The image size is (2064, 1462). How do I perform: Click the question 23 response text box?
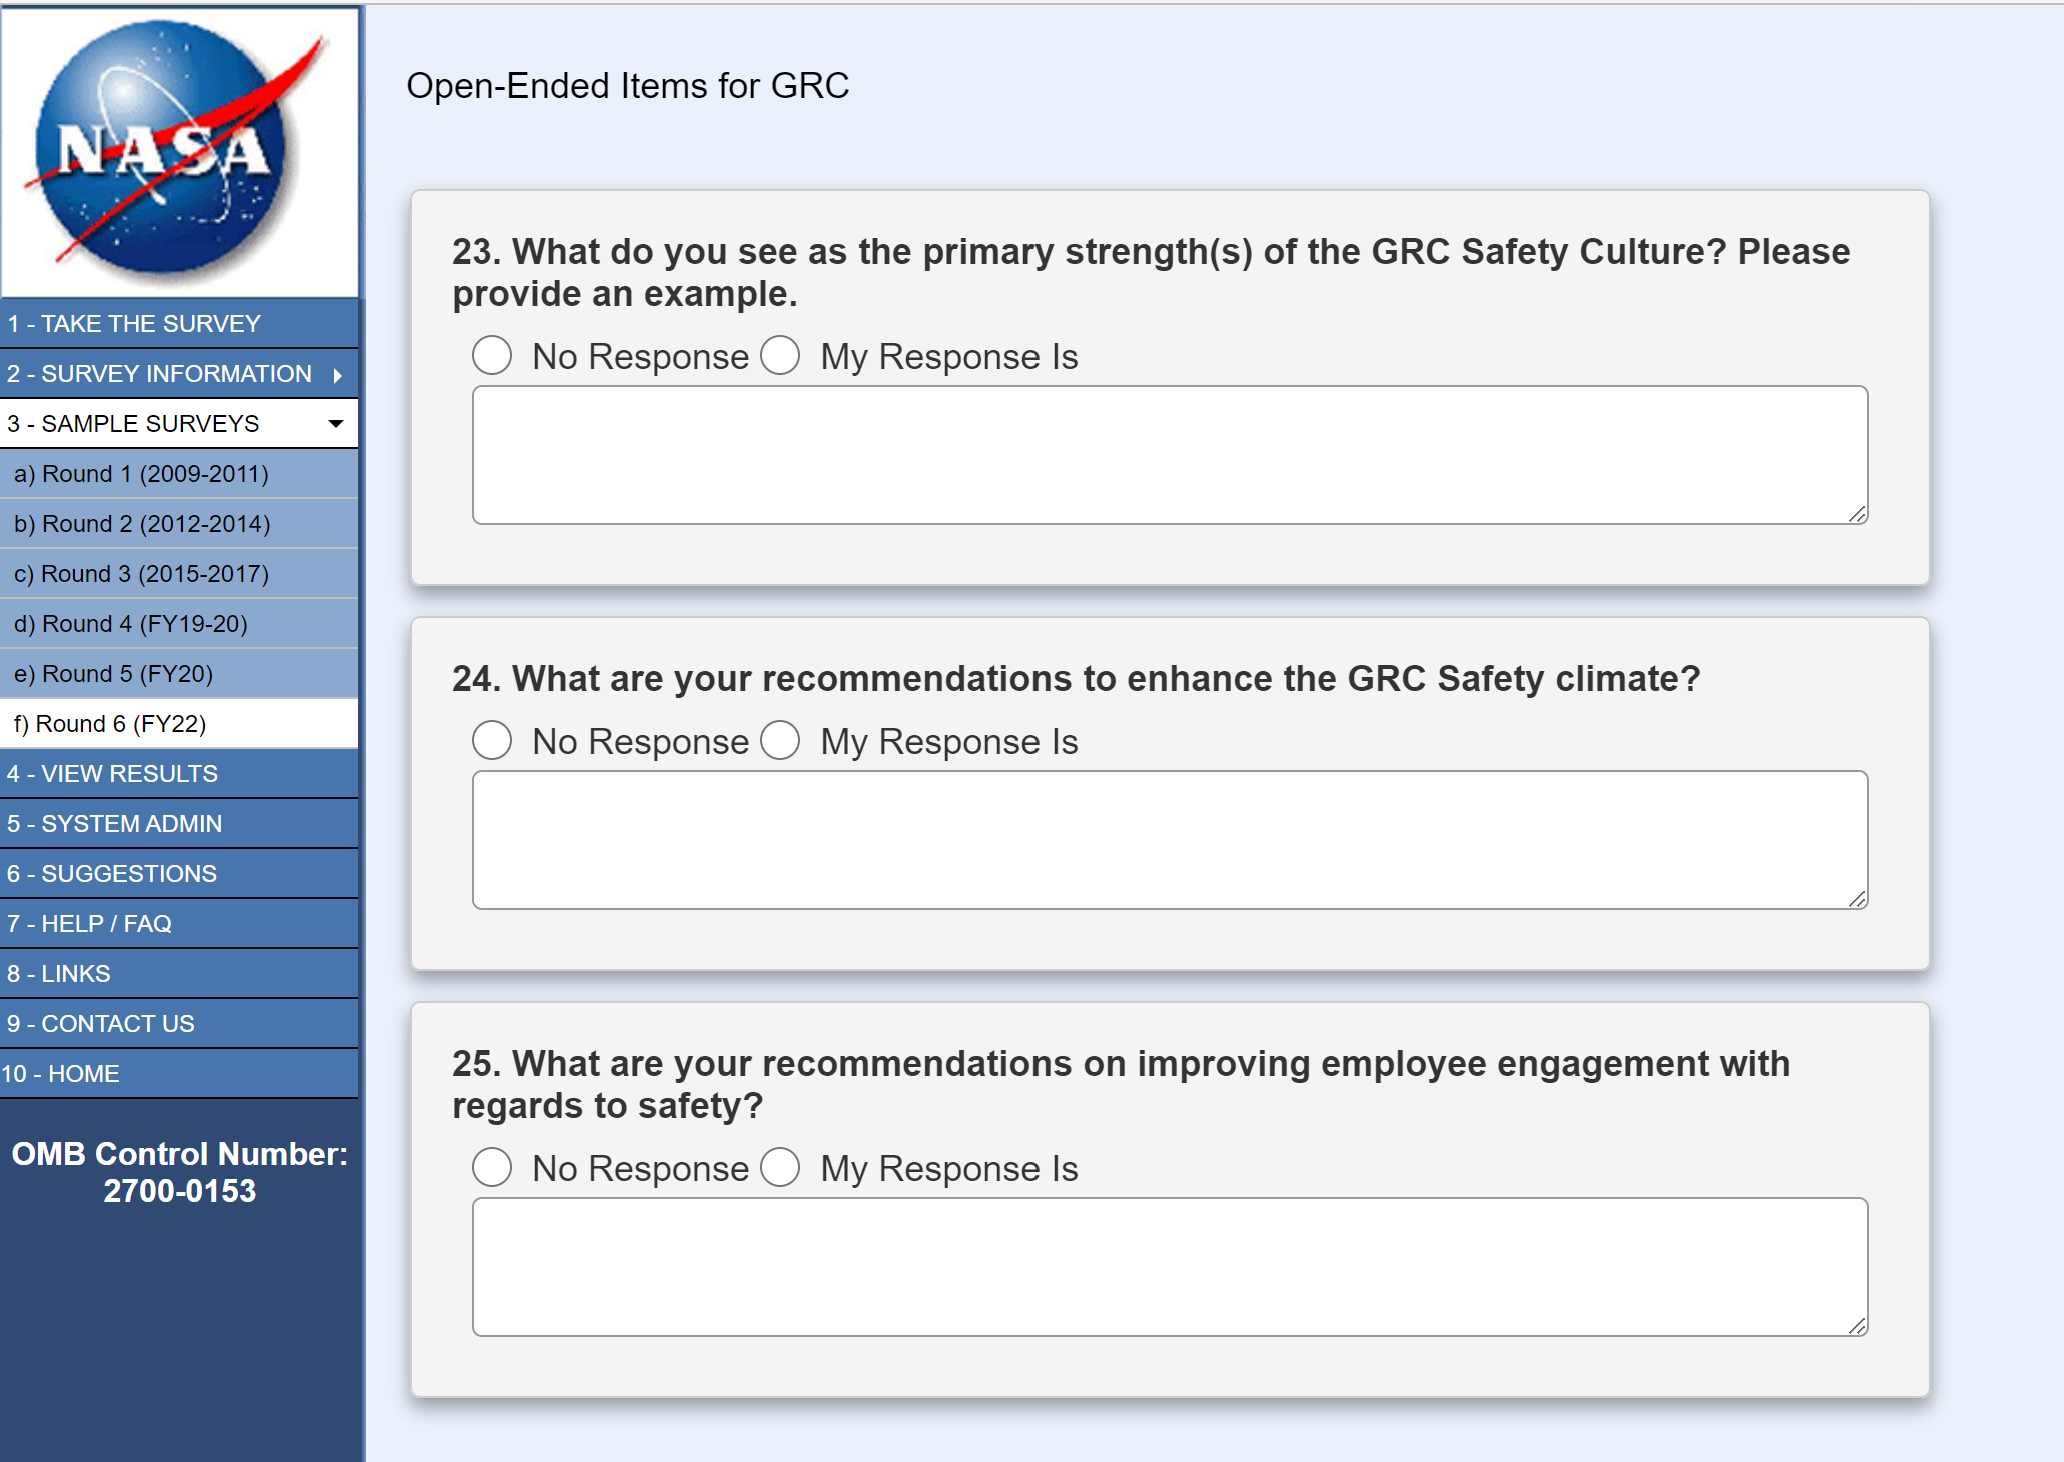(x=1169, y=455)
